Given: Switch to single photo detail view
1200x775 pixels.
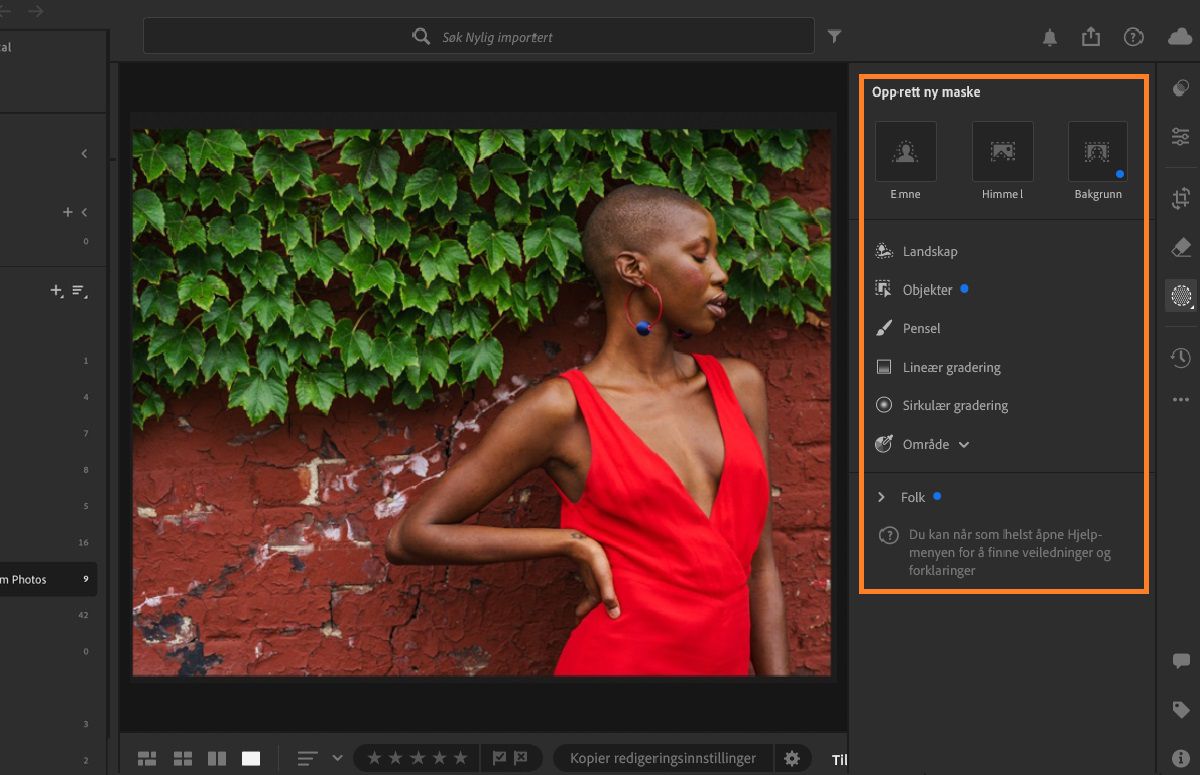Looking at the screenshot, I should coord(251,757).
